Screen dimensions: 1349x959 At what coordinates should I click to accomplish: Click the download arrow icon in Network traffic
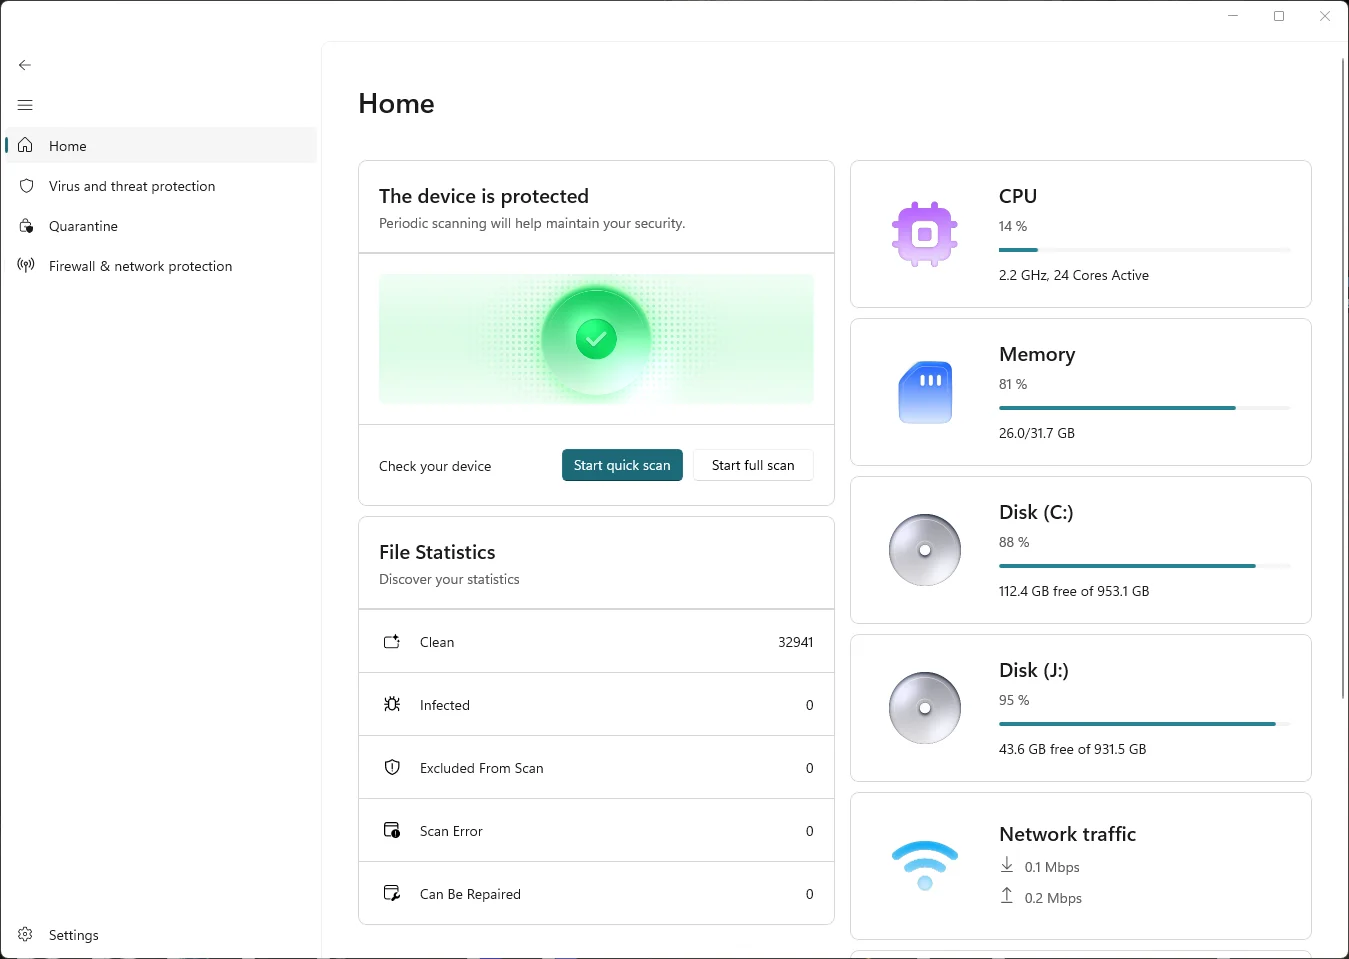pos(1007,865)
